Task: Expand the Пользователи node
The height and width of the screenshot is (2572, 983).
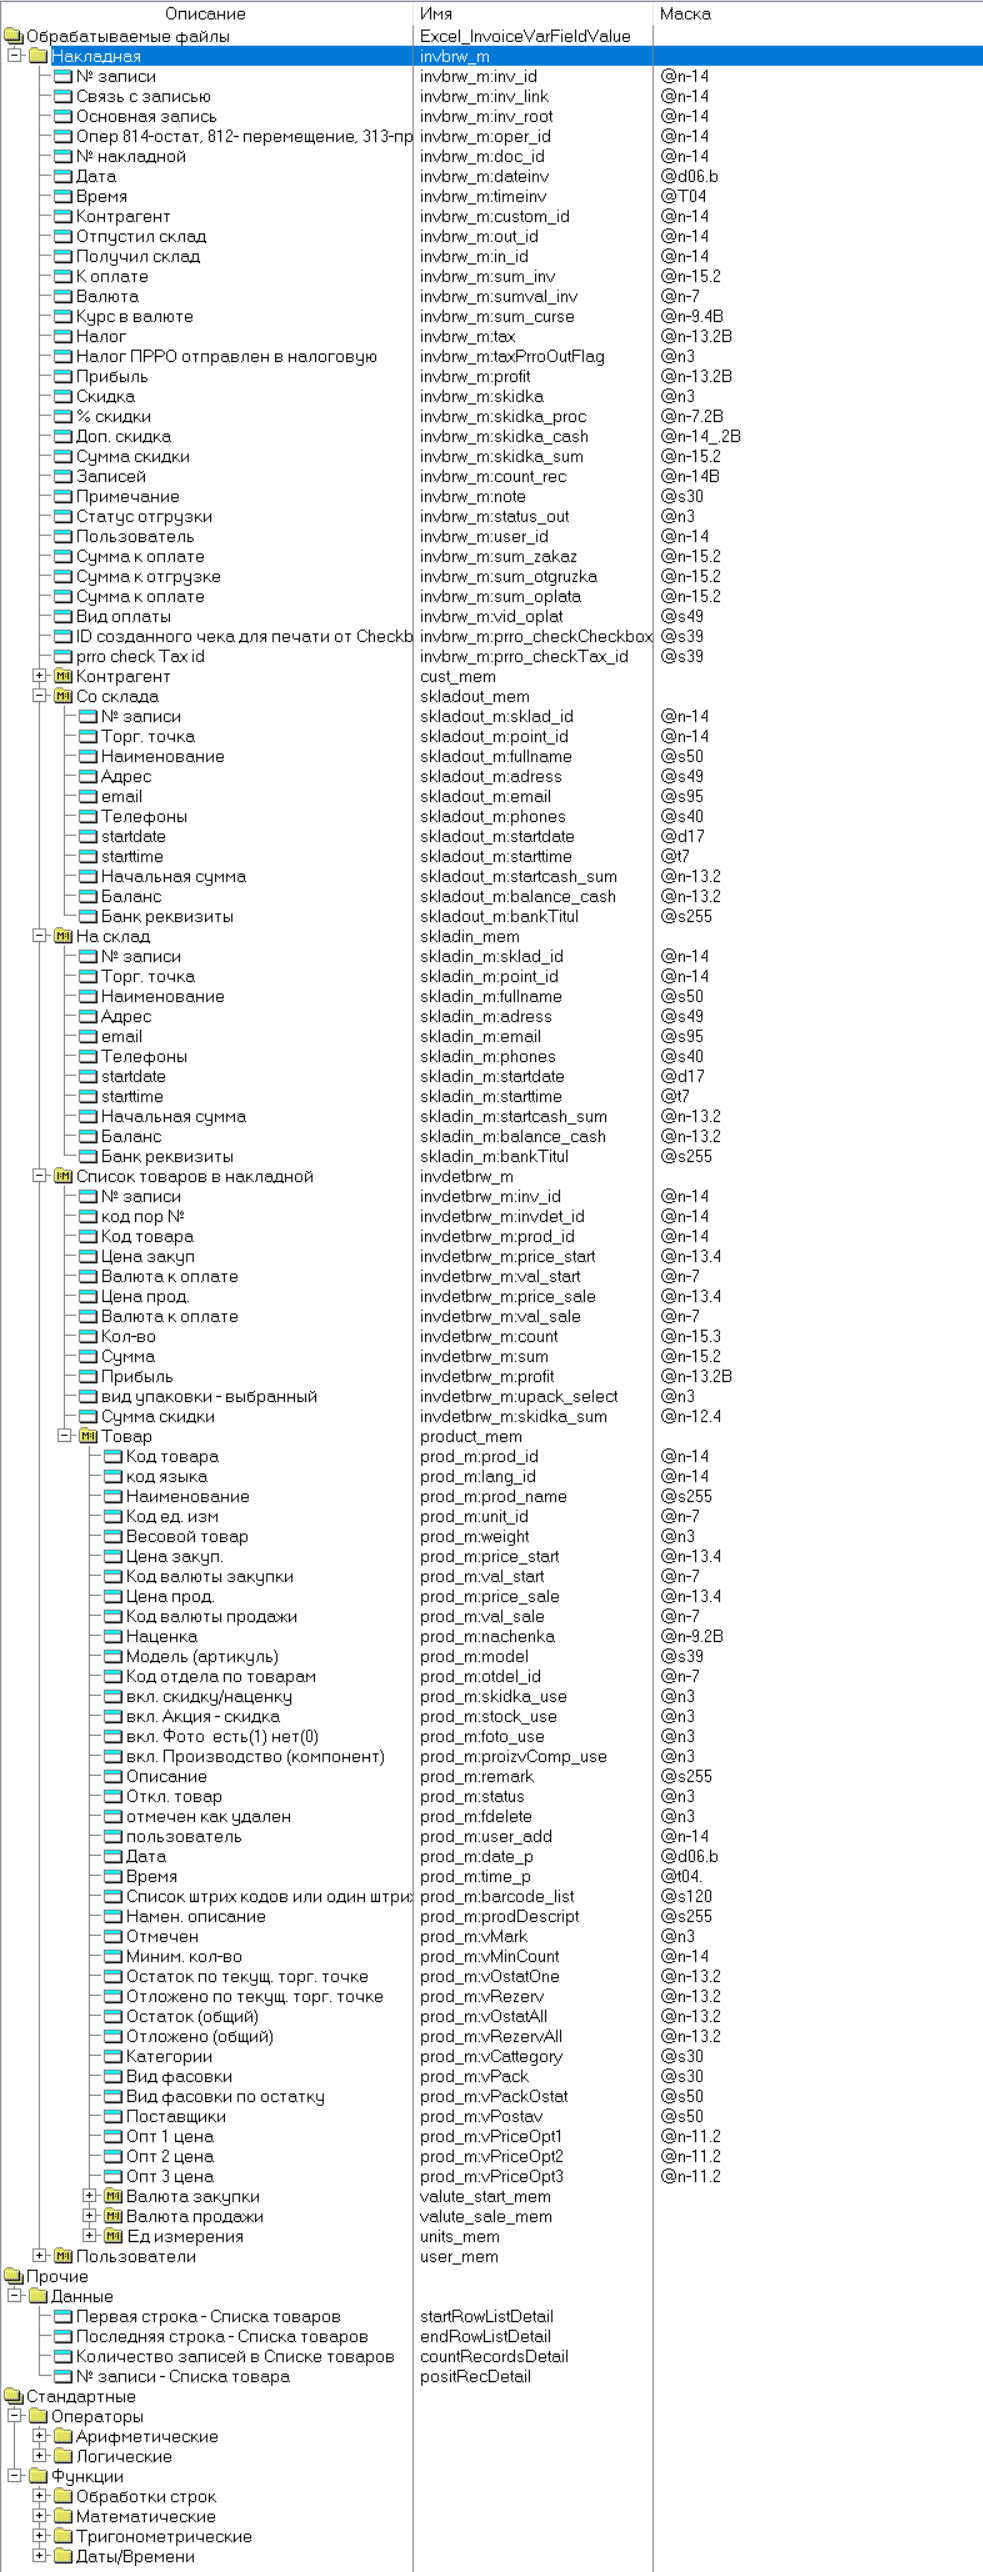Action: (x=39, y=2256)
